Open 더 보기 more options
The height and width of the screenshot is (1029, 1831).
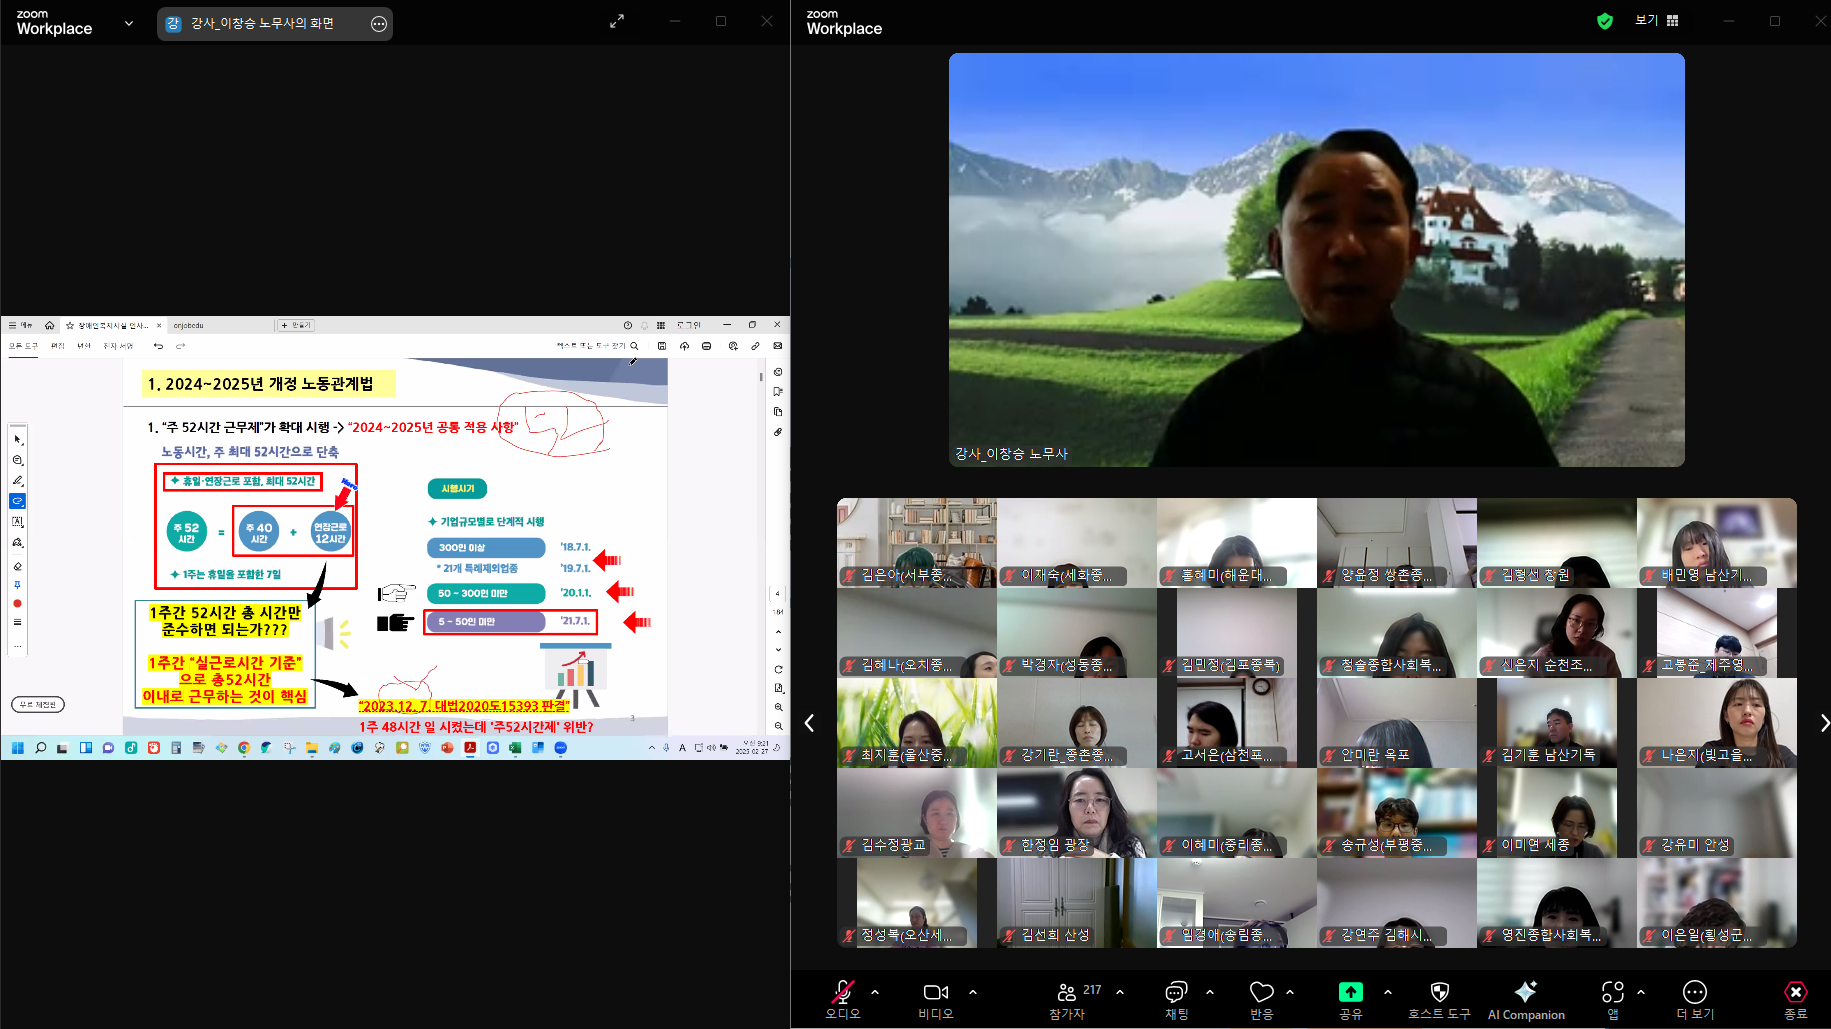coord(1695,998)
